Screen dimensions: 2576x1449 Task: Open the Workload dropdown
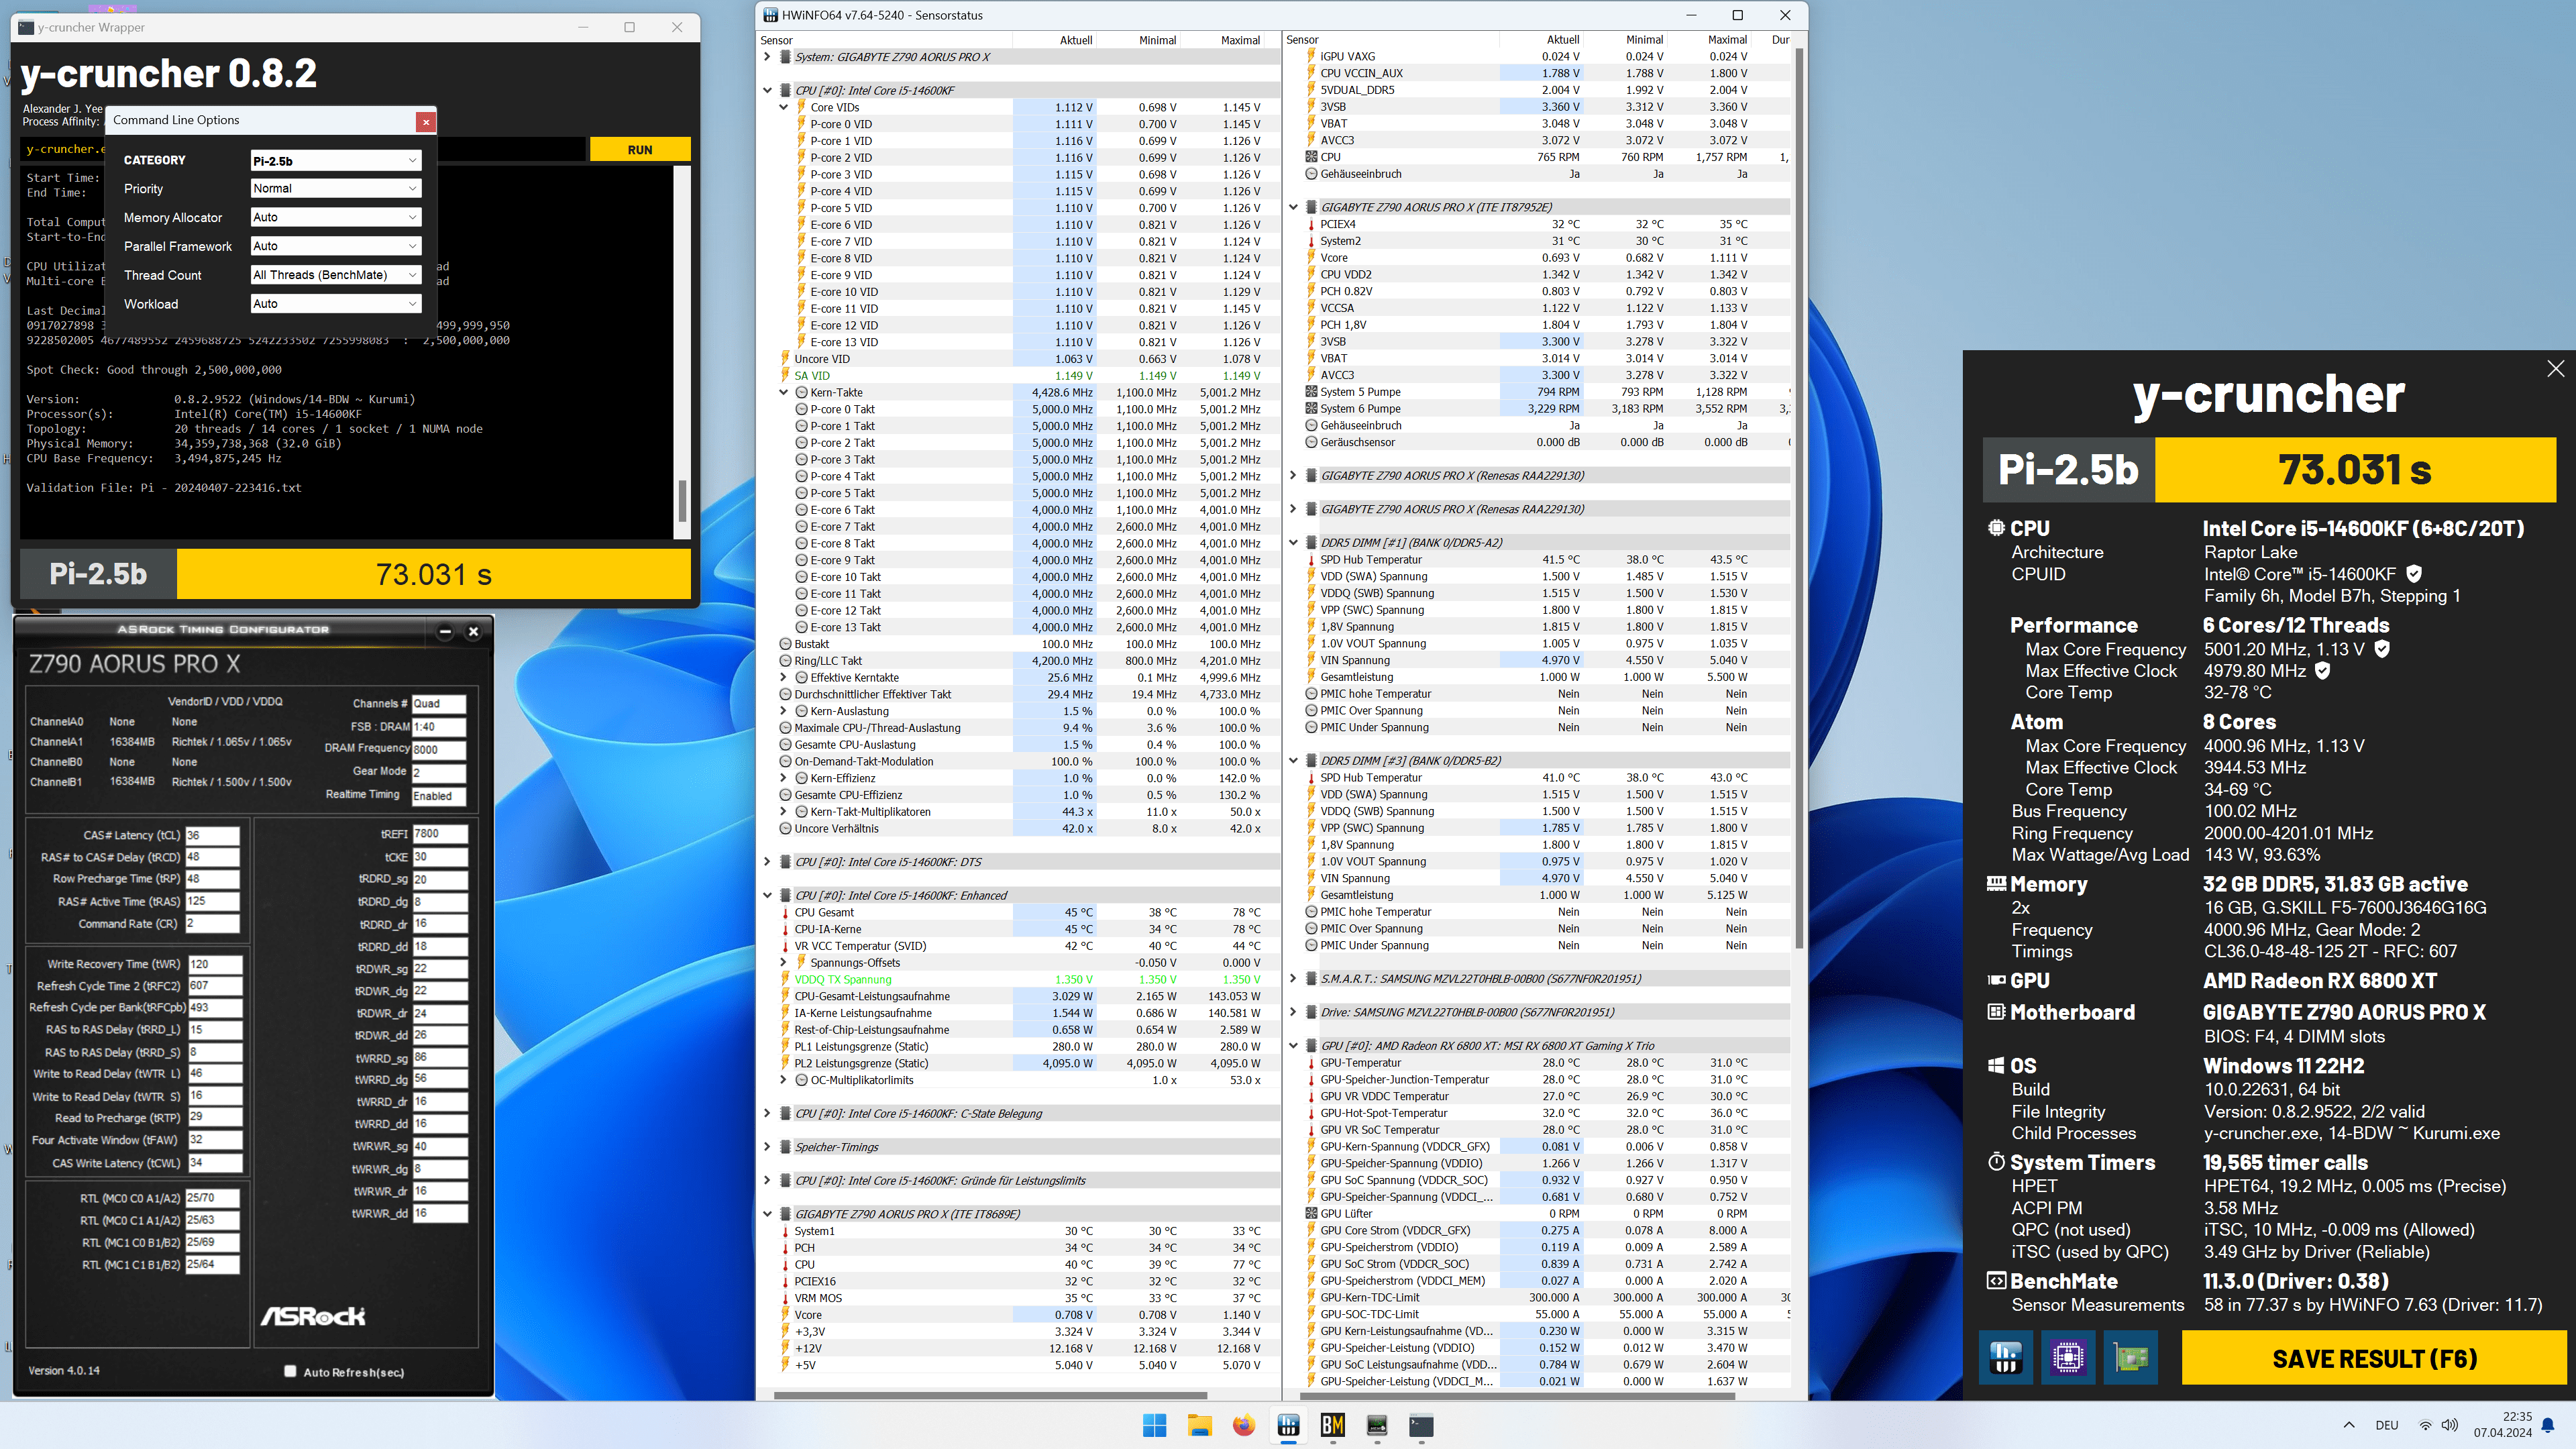pos(335,303)
